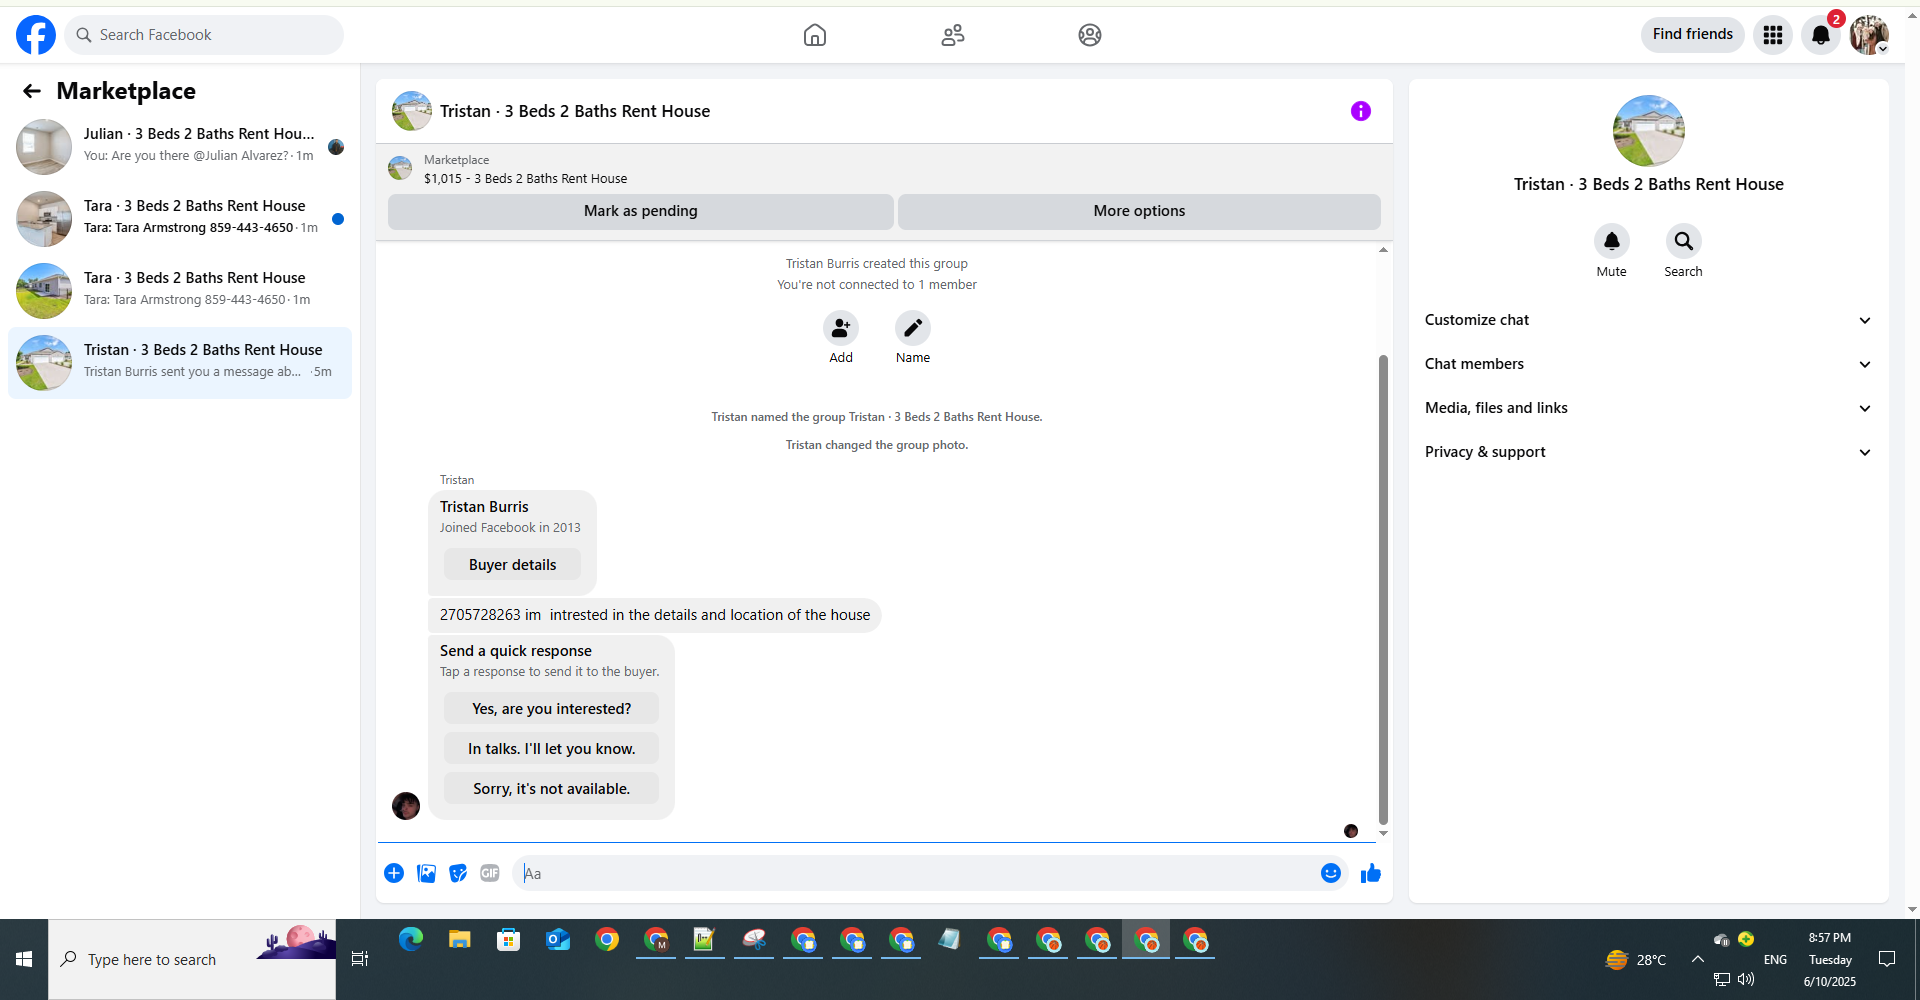The height and width of the screenshot is (1000, 1920).
Task: Send quick reply Yes, are you interested?
Action: 551,709
